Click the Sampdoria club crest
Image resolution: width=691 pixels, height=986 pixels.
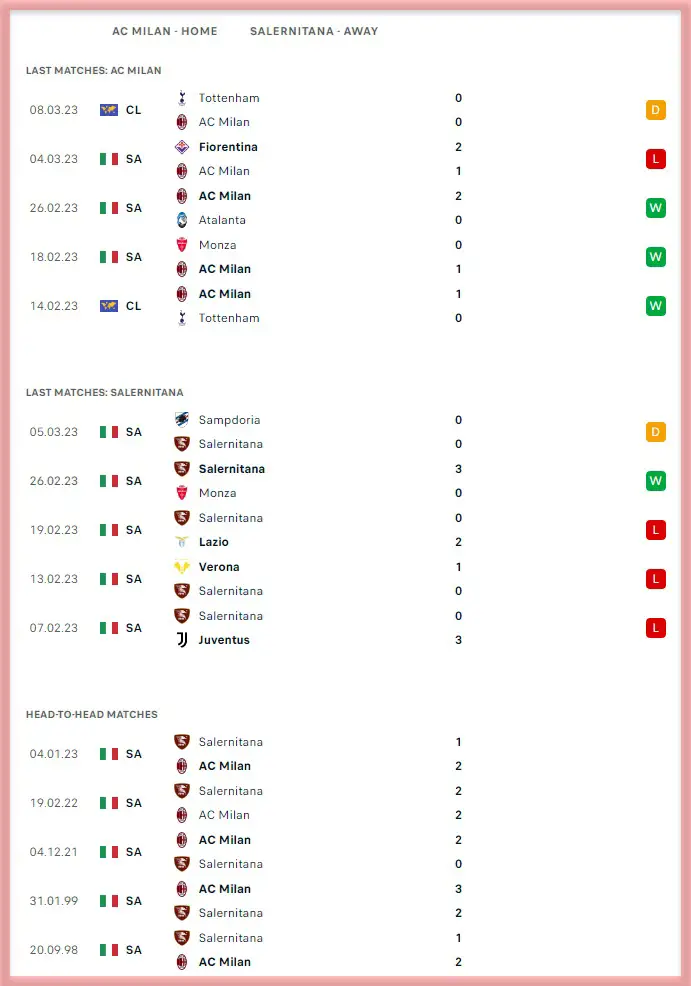[182, 420]
